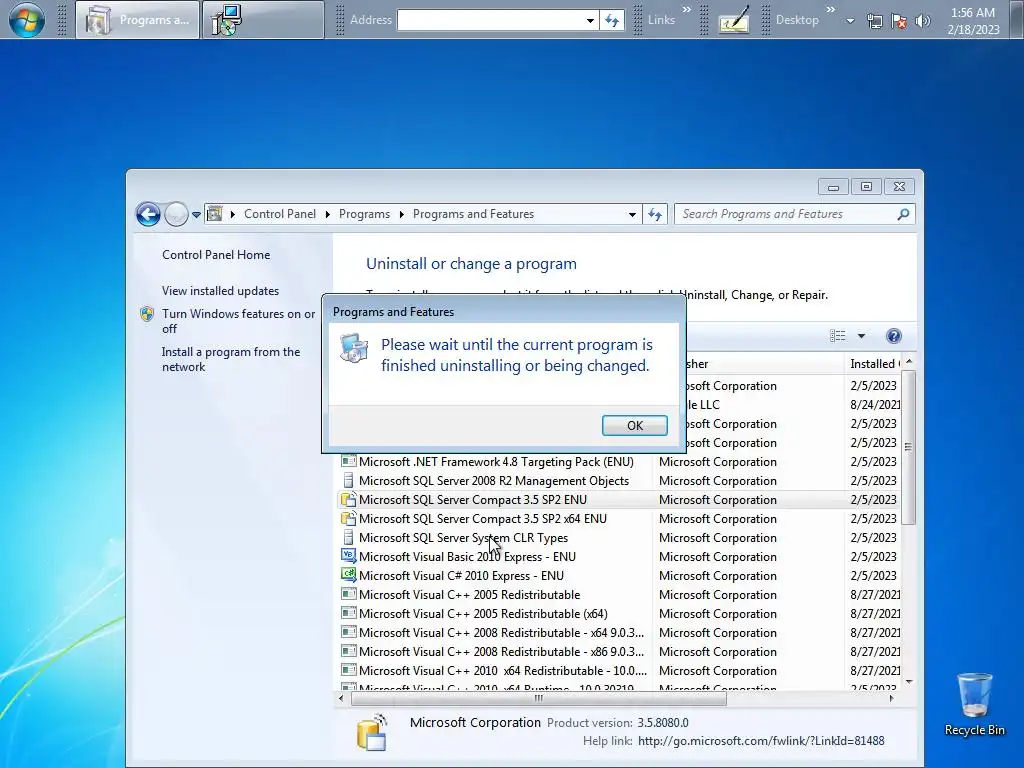This screenshot has width=1024, height=768.
Task: Open Install a program from the network
Action: [x=231, y=359]
